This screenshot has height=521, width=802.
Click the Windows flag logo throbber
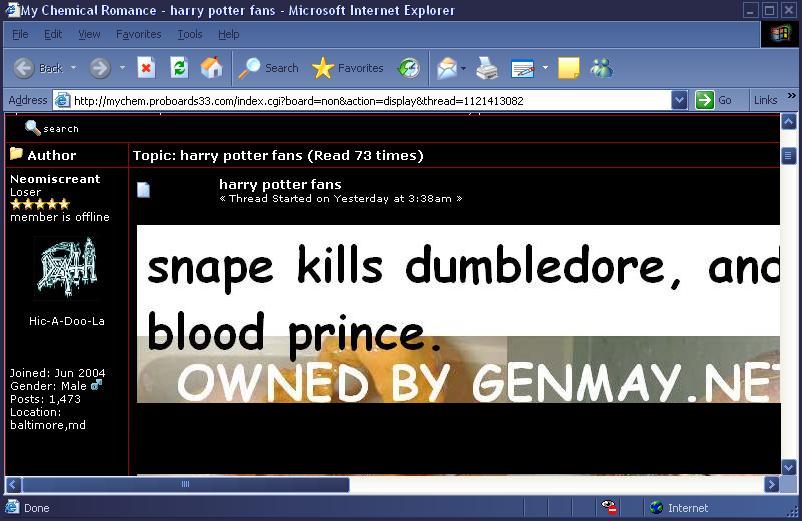[x=781, y=34]
